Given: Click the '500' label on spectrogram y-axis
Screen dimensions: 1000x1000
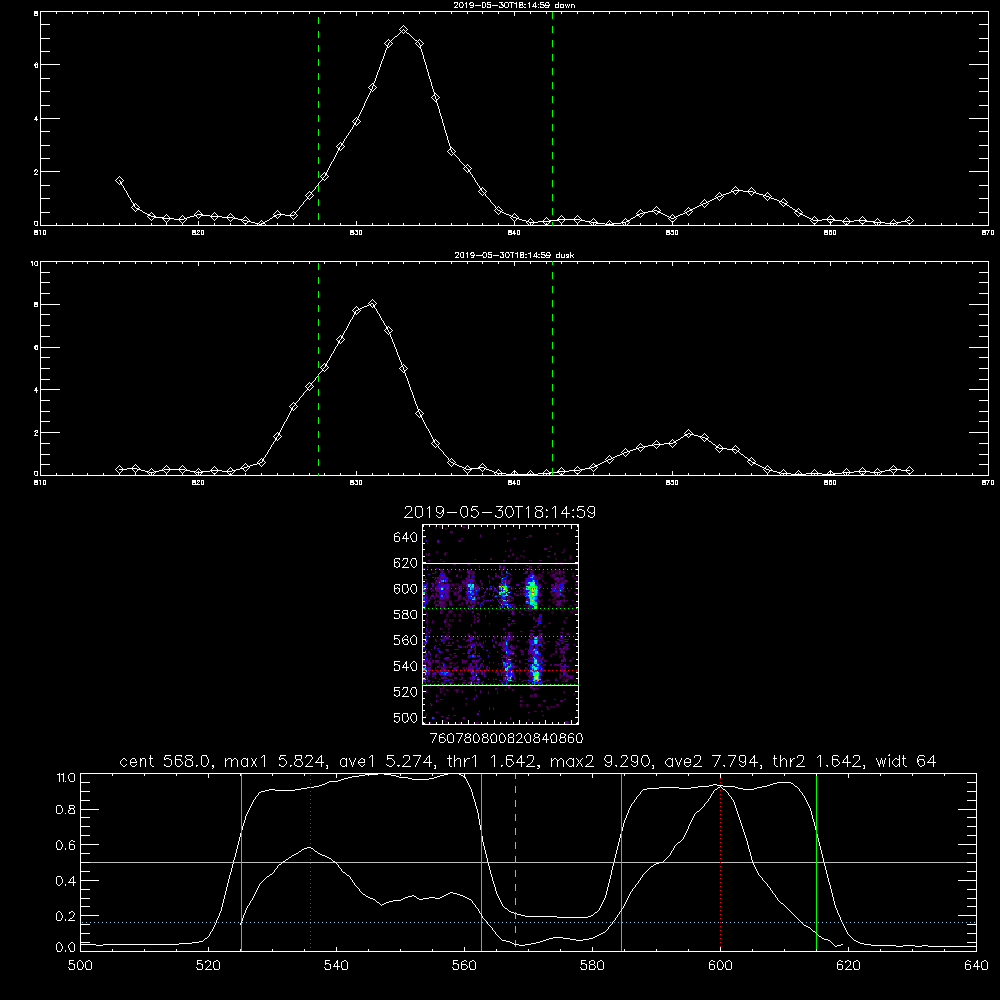Looking at the screenshot, I should 405,717.
